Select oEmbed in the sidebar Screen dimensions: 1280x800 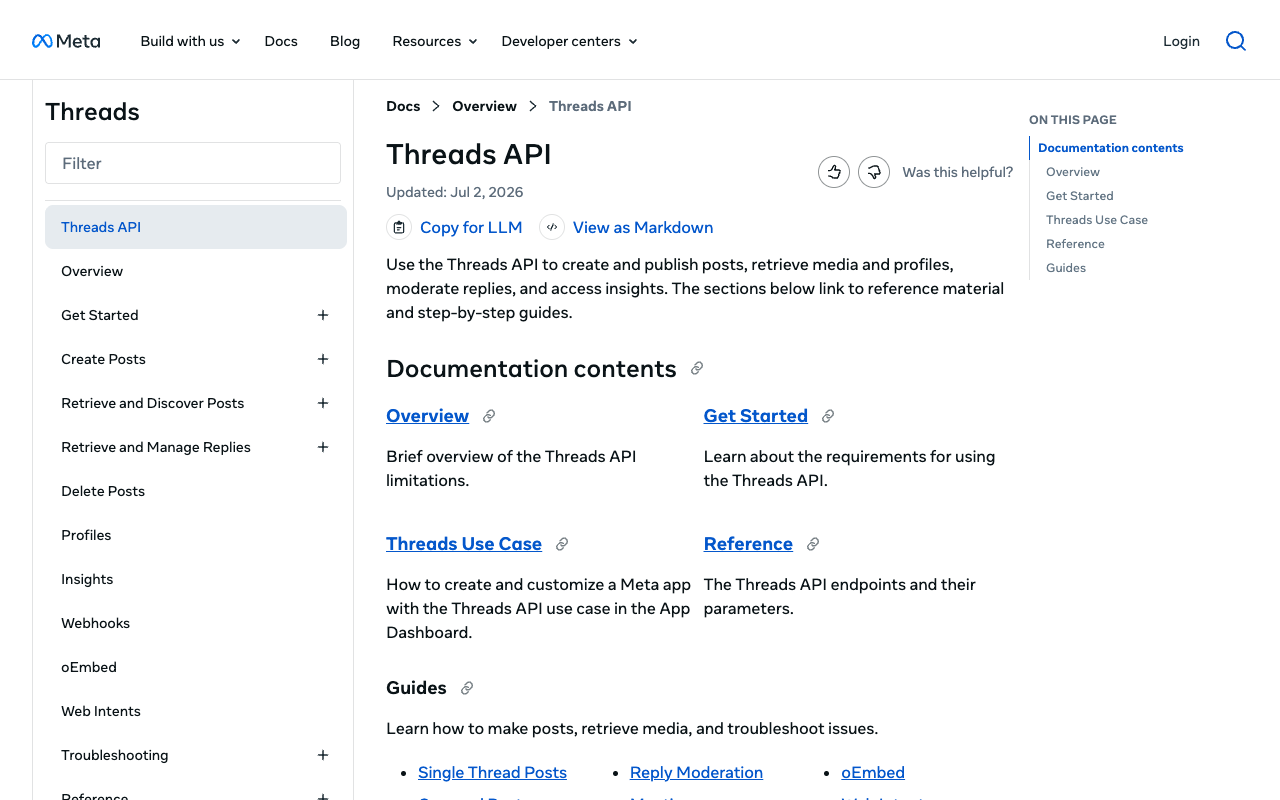[196, 667]
